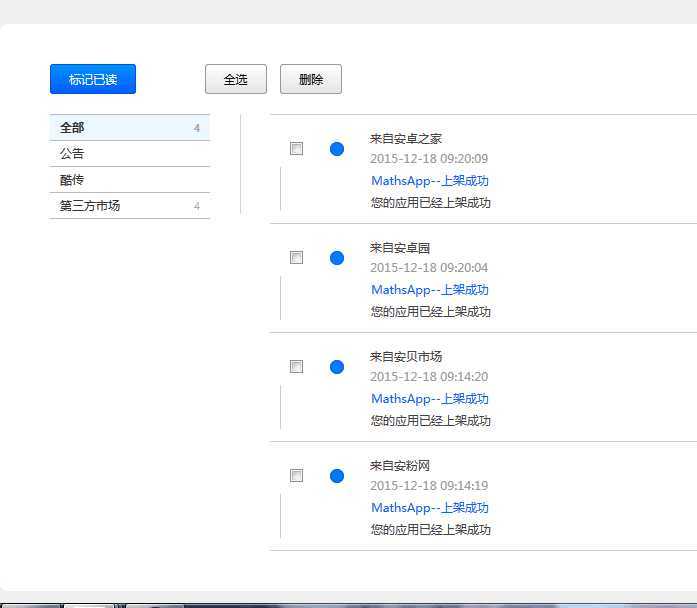Click the 全部 unread count 4
Image resolution: width=697 pixels, height=608 pixels.
(197, 128)
